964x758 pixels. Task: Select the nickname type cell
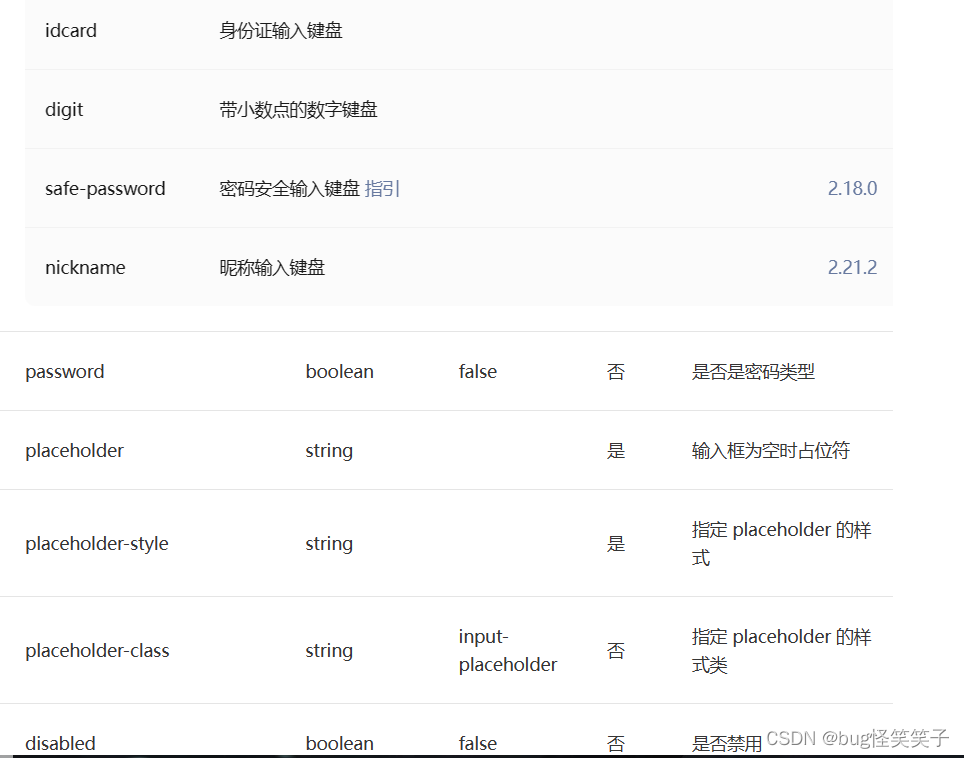tap(85, 267)
